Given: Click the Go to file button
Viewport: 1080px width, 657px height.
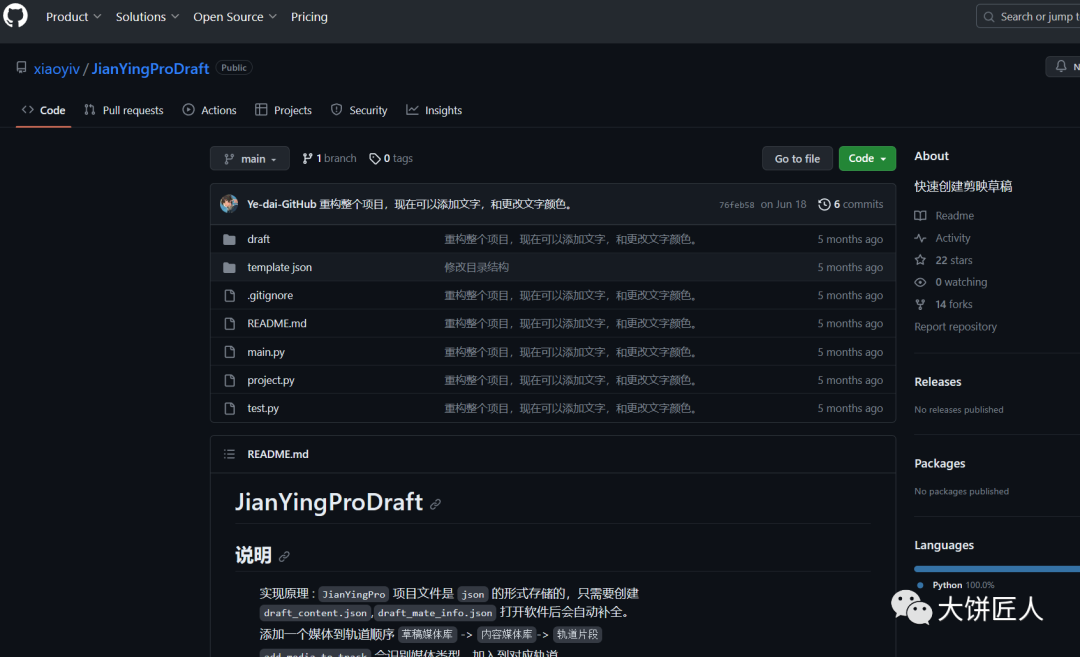Looking at the screenshot, I should coord(797,158).
